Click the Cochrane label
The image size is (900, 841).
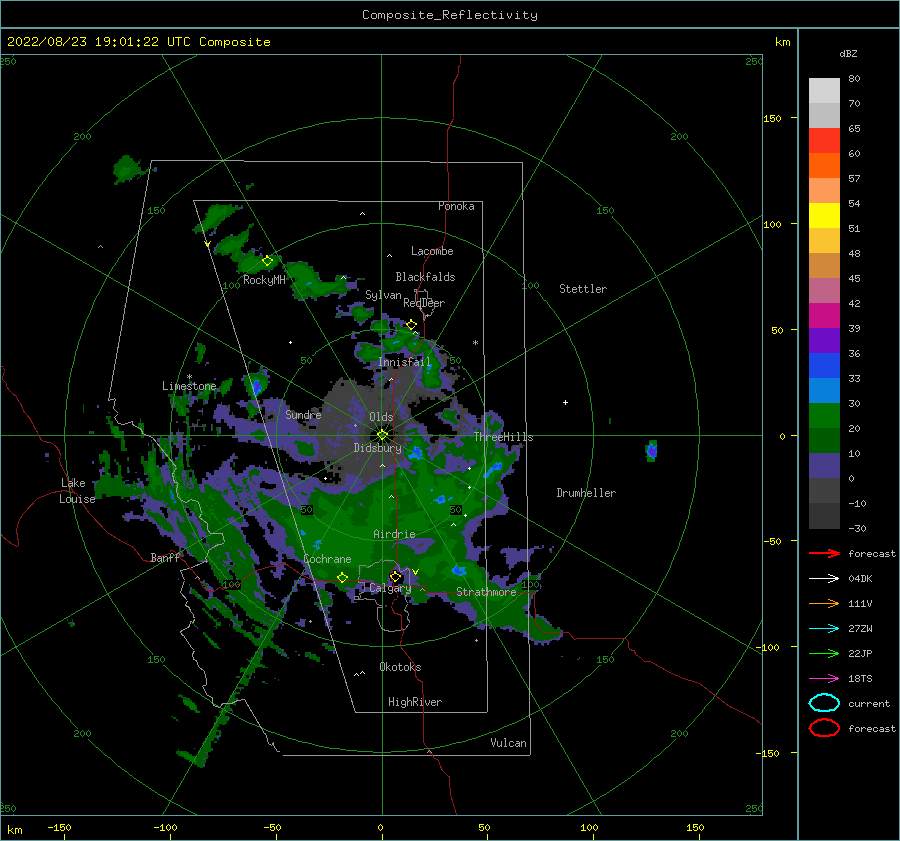coord(327,559)
